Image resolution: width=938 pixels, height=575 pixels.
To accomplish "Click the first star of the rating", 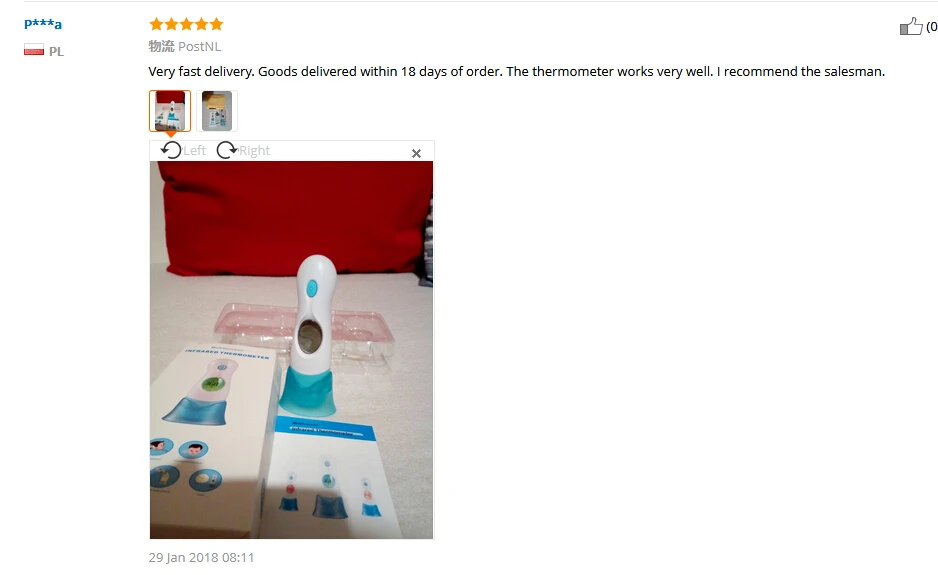I will click(x=156, y=24).
